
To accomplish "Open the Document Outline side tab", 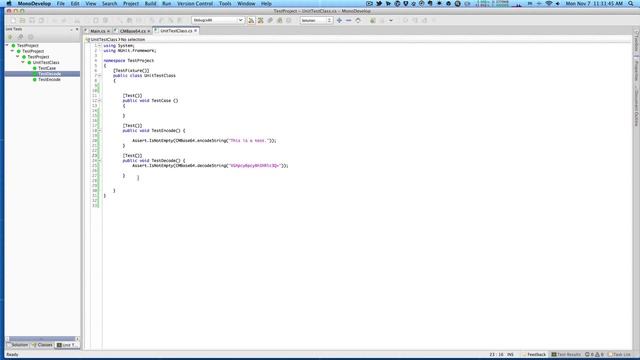I will [636, 107].
